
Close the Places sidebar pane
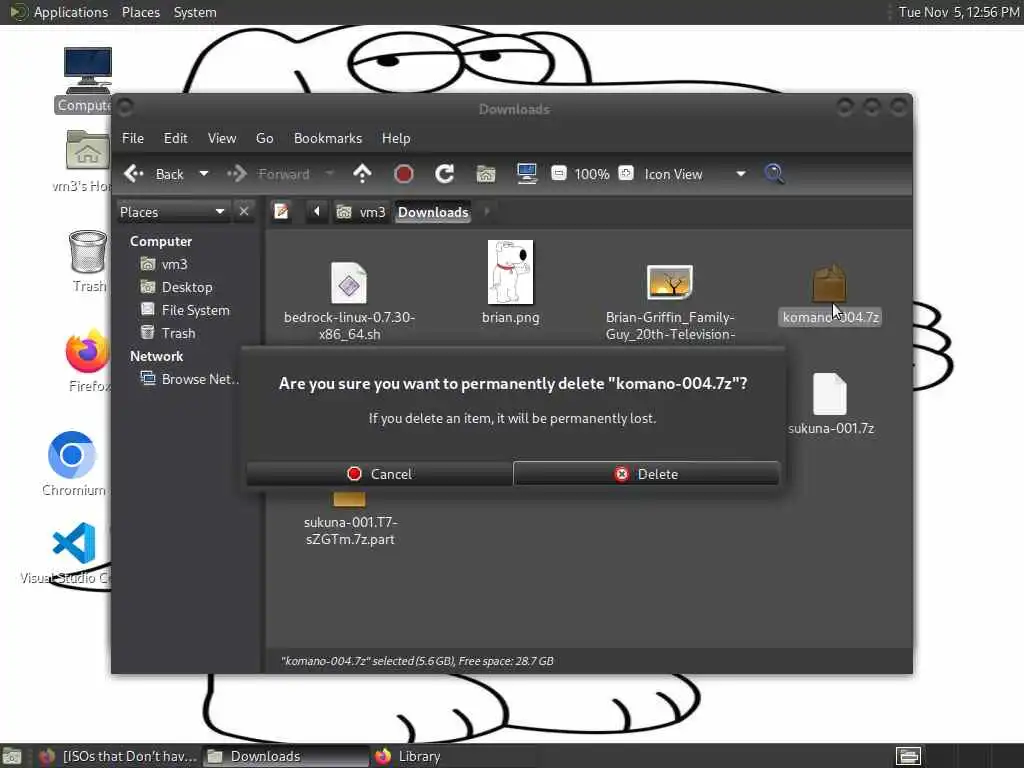pyautogui.click(x=244, y=212)
